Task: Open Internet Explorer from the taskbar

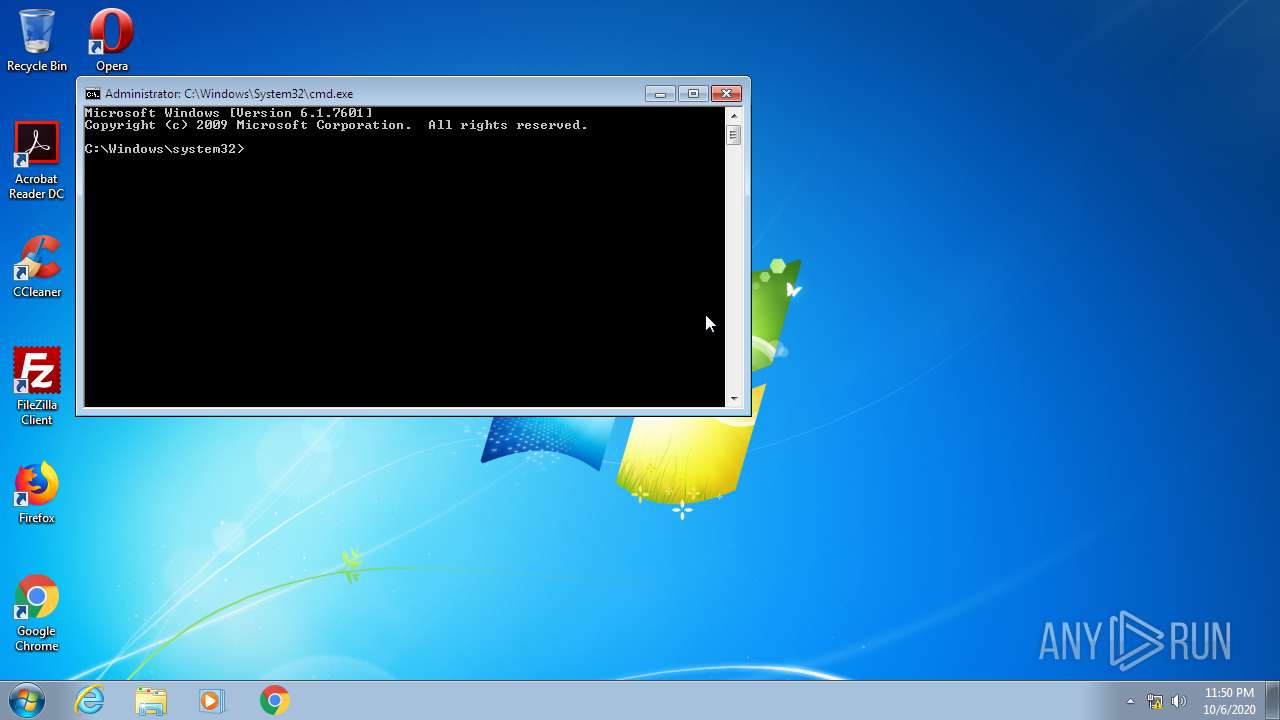Action: point(90,700)
